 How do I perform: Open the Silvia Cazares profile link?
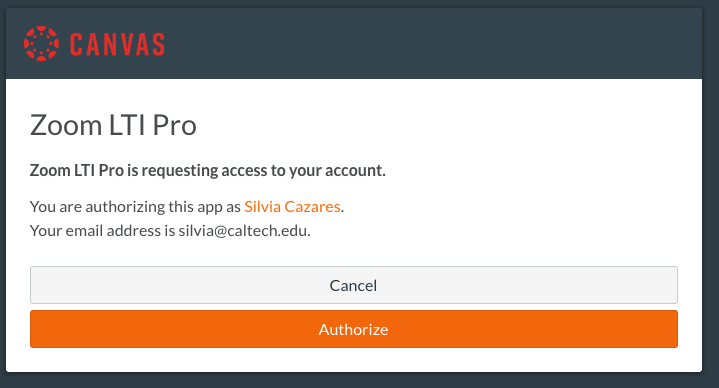click(x=292, y=206)
